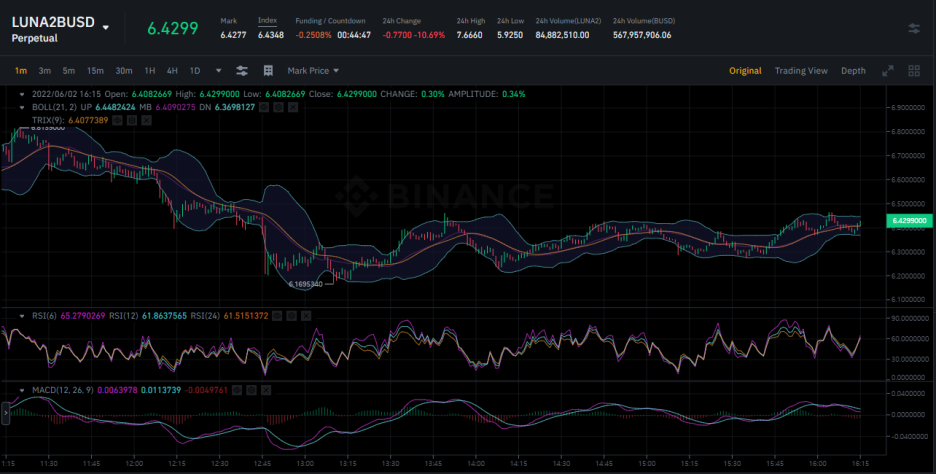Open multi-chart grid view icon
Image resolution: width=936 pixels, height=474 pixels.
tap(914, 70)
